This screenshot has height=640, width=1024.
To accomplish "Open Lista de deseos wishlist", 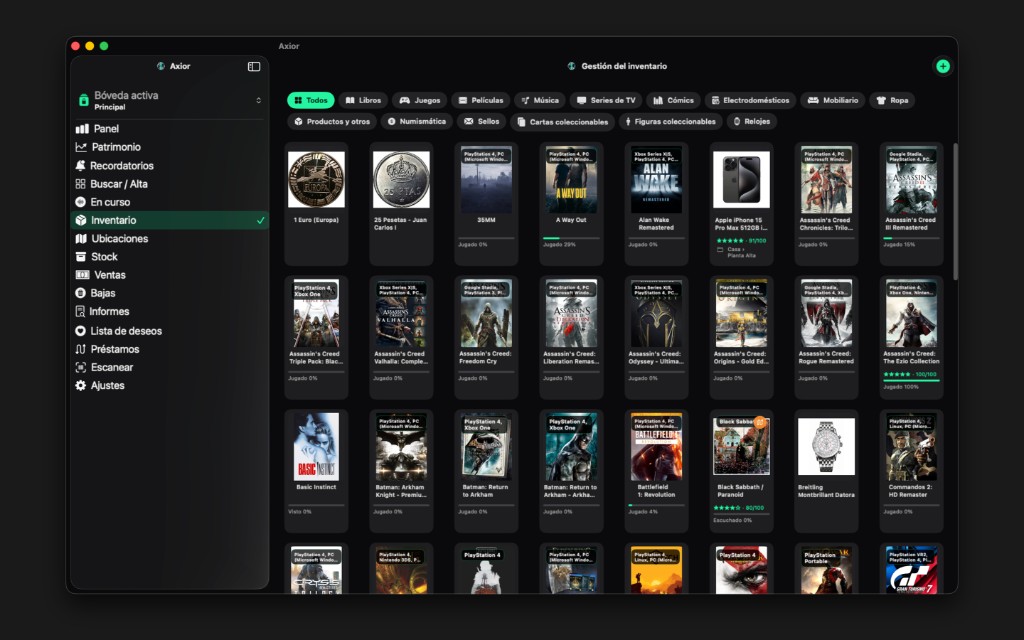I will click(170, 330).
